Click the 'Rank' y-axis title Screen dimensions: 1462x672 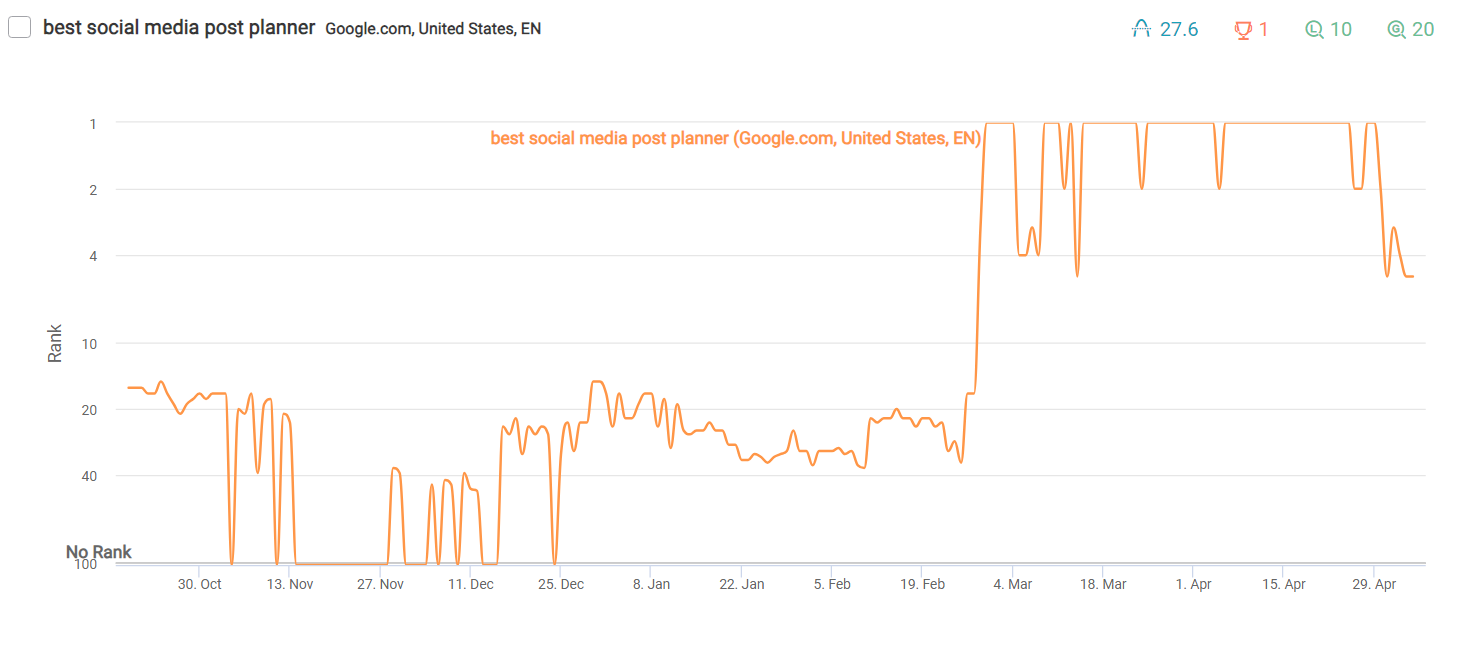pyautogui.click(x=55, y=343)
